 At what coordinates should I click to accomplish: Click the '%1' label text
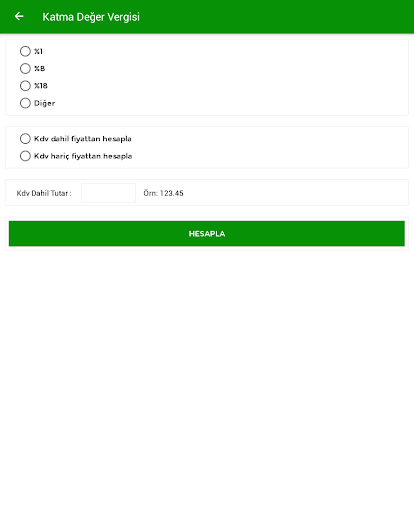pos(38,51)
